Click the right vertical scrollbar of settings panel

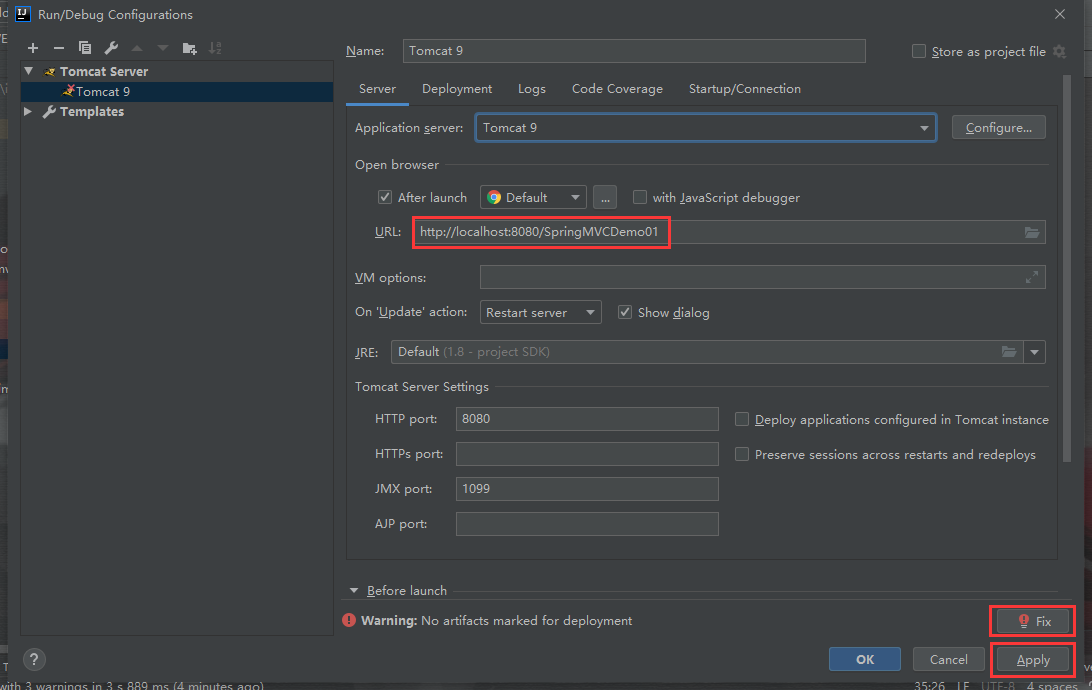pyautogui.click(x=1066, y=268)
